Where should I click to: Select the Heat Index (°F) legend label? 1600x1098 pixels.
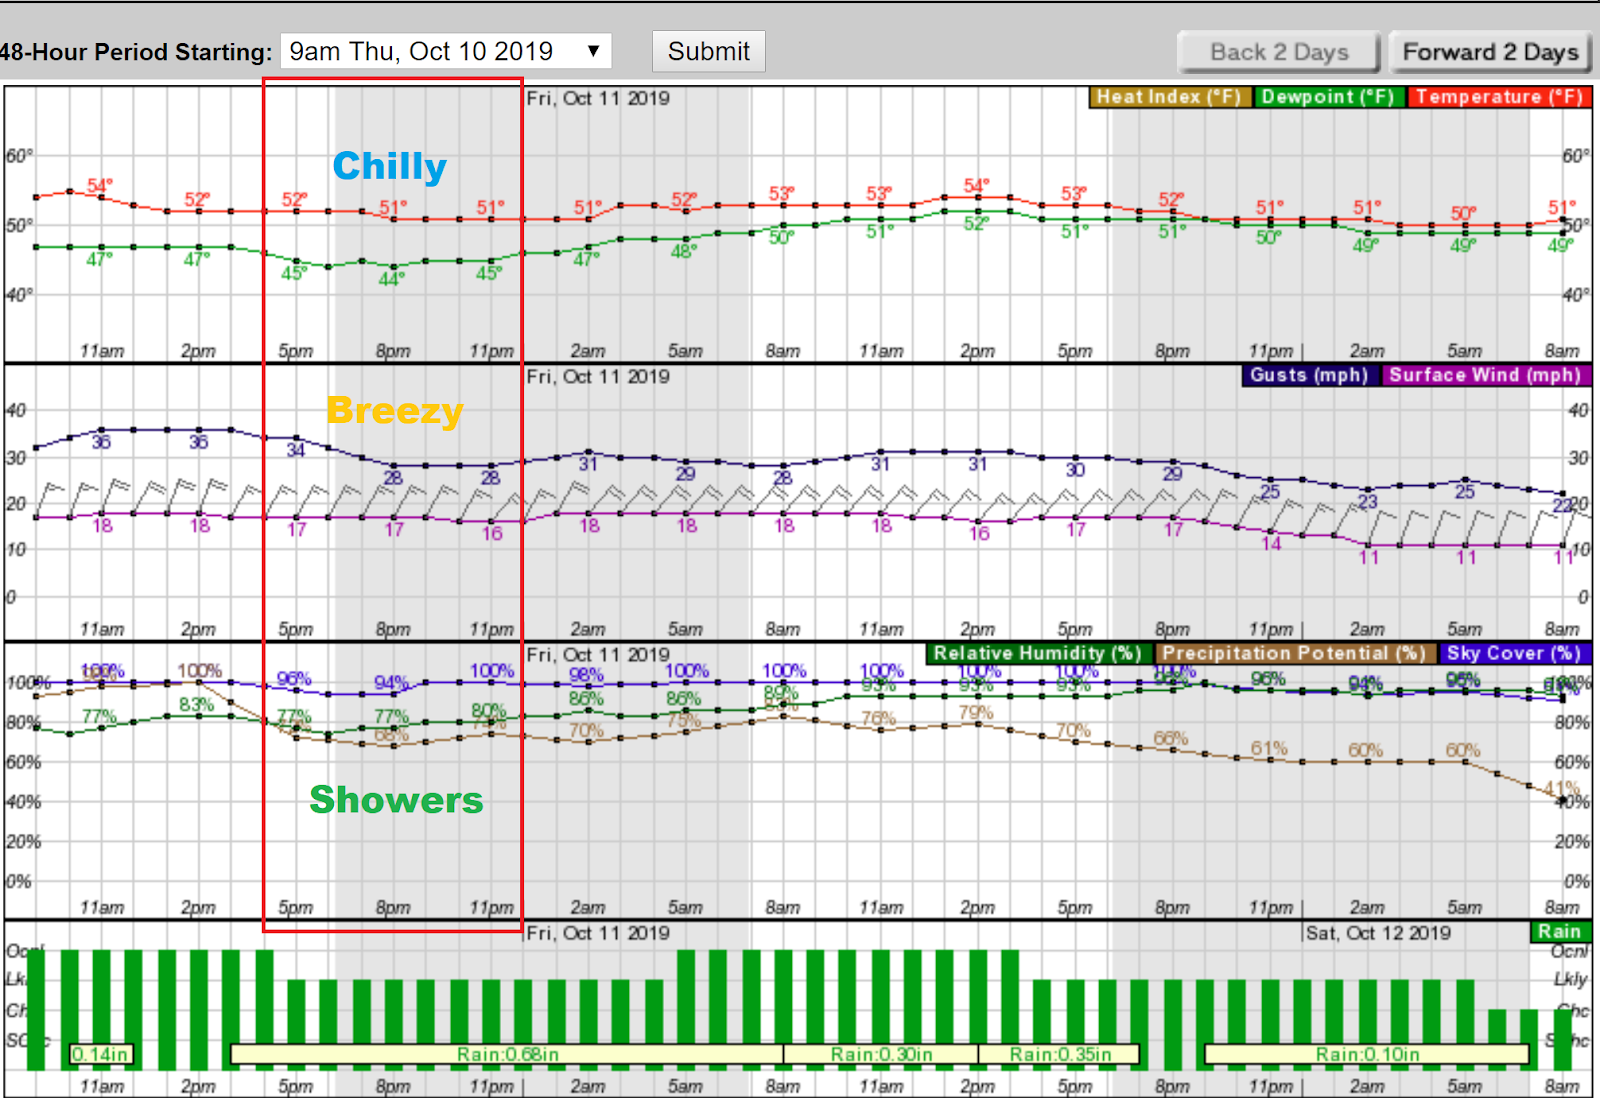1169,97
